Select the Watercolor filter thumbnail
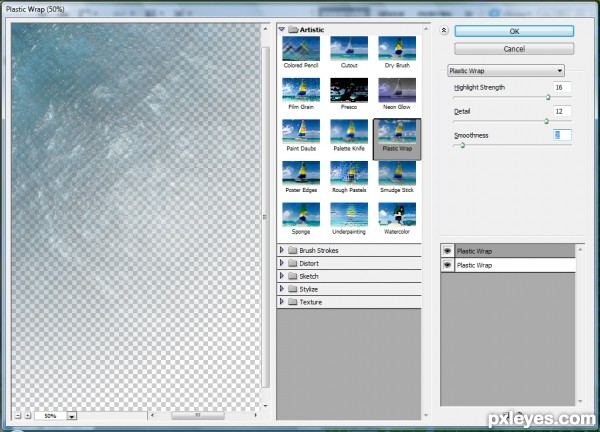 397,215
